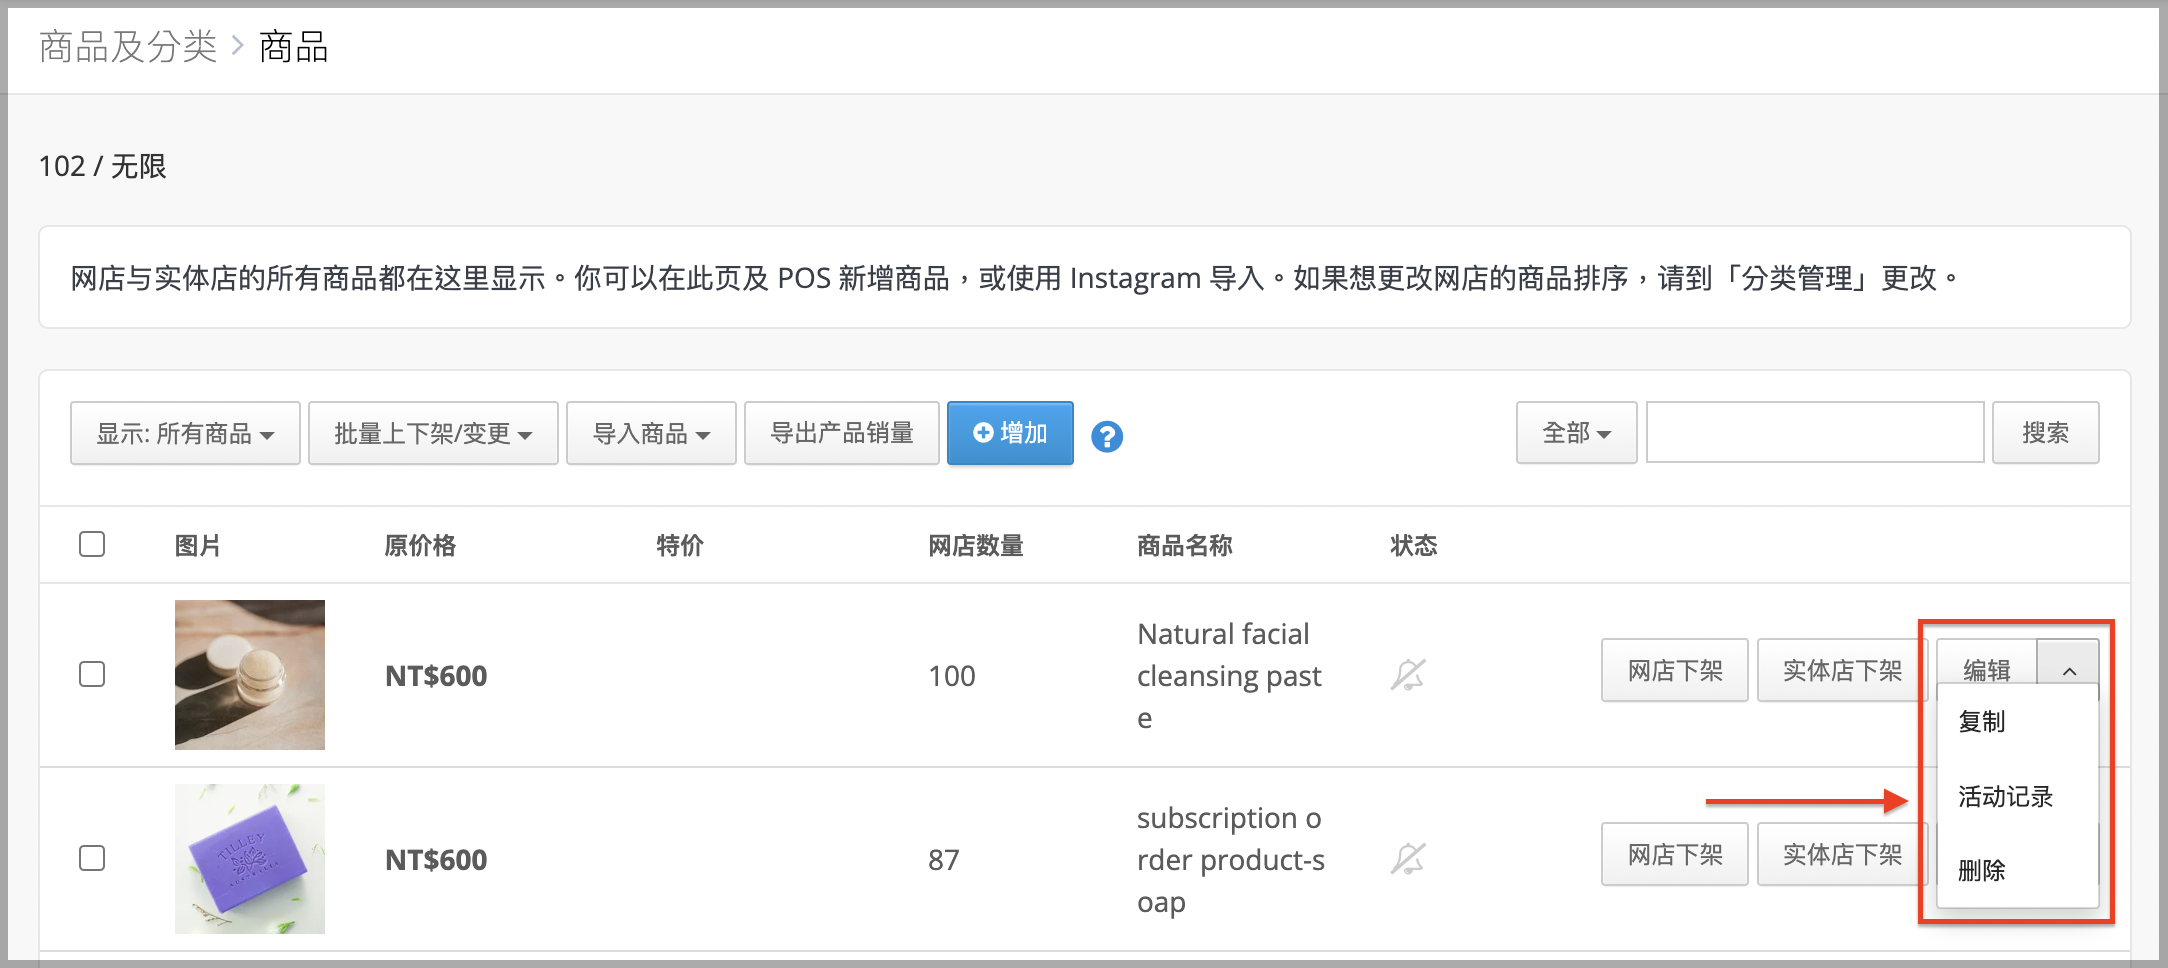2168x968 pixels.
Task: Expand the 导入商品 dropdown
Action: click(651, 433)
